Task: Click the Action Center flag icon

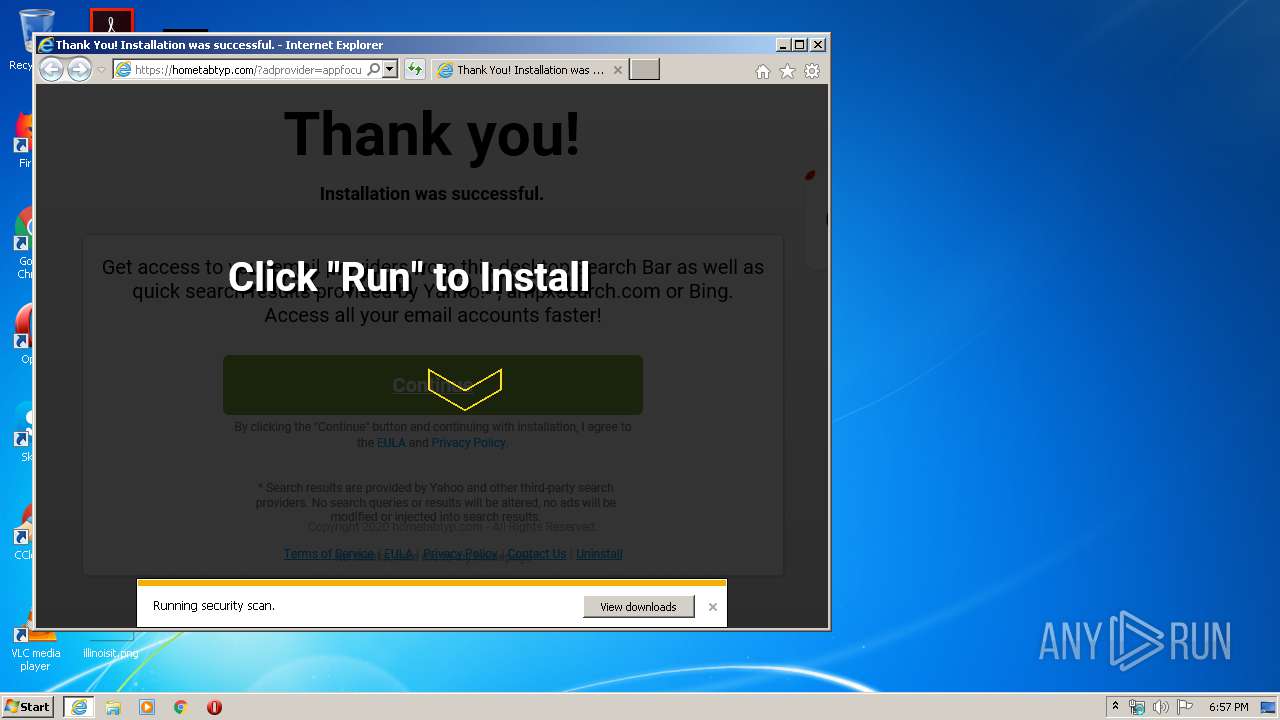Action: [1185, 707]
